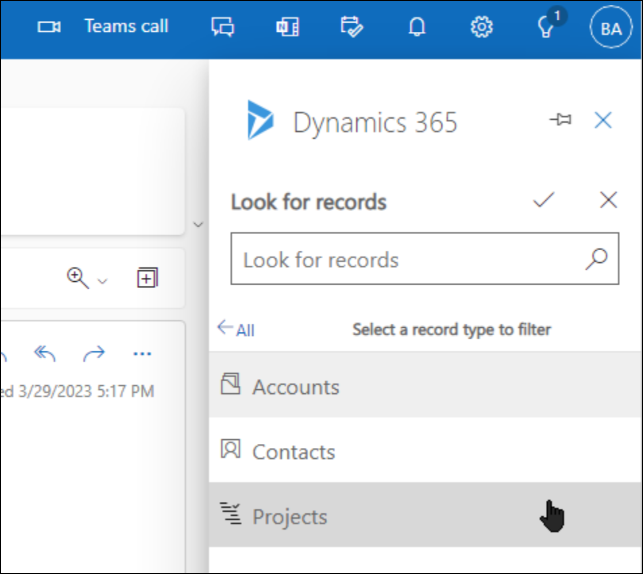The width and height of the screenshot is (643, 574).
Task: Click the magnifier search icon
Action: point(596,259)
